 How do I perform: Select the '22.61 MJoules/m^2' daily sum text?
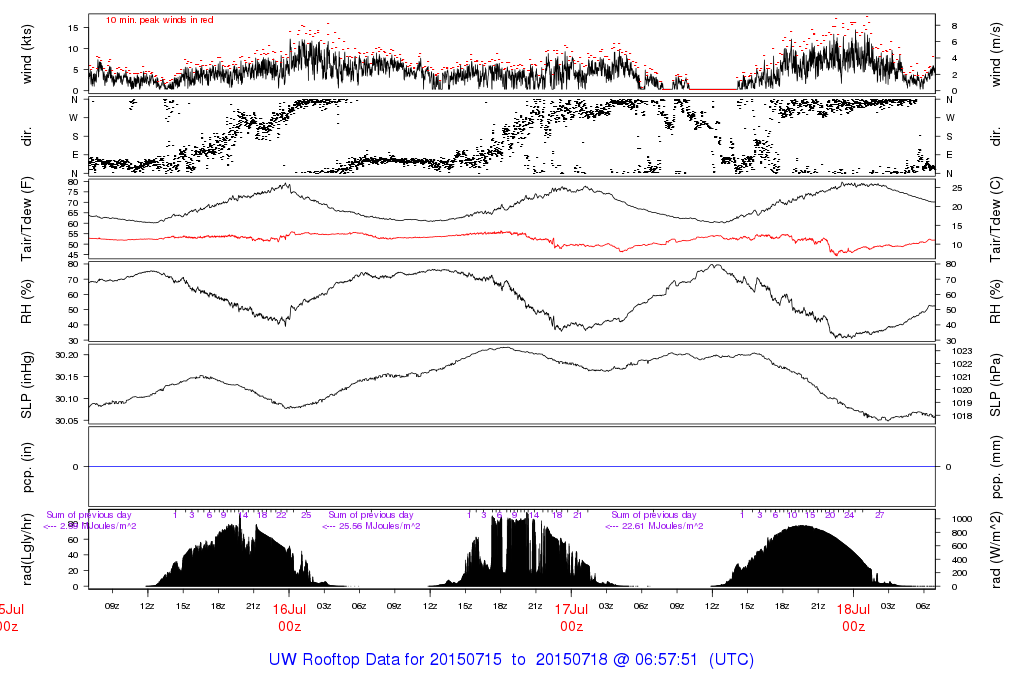point(665,526)
